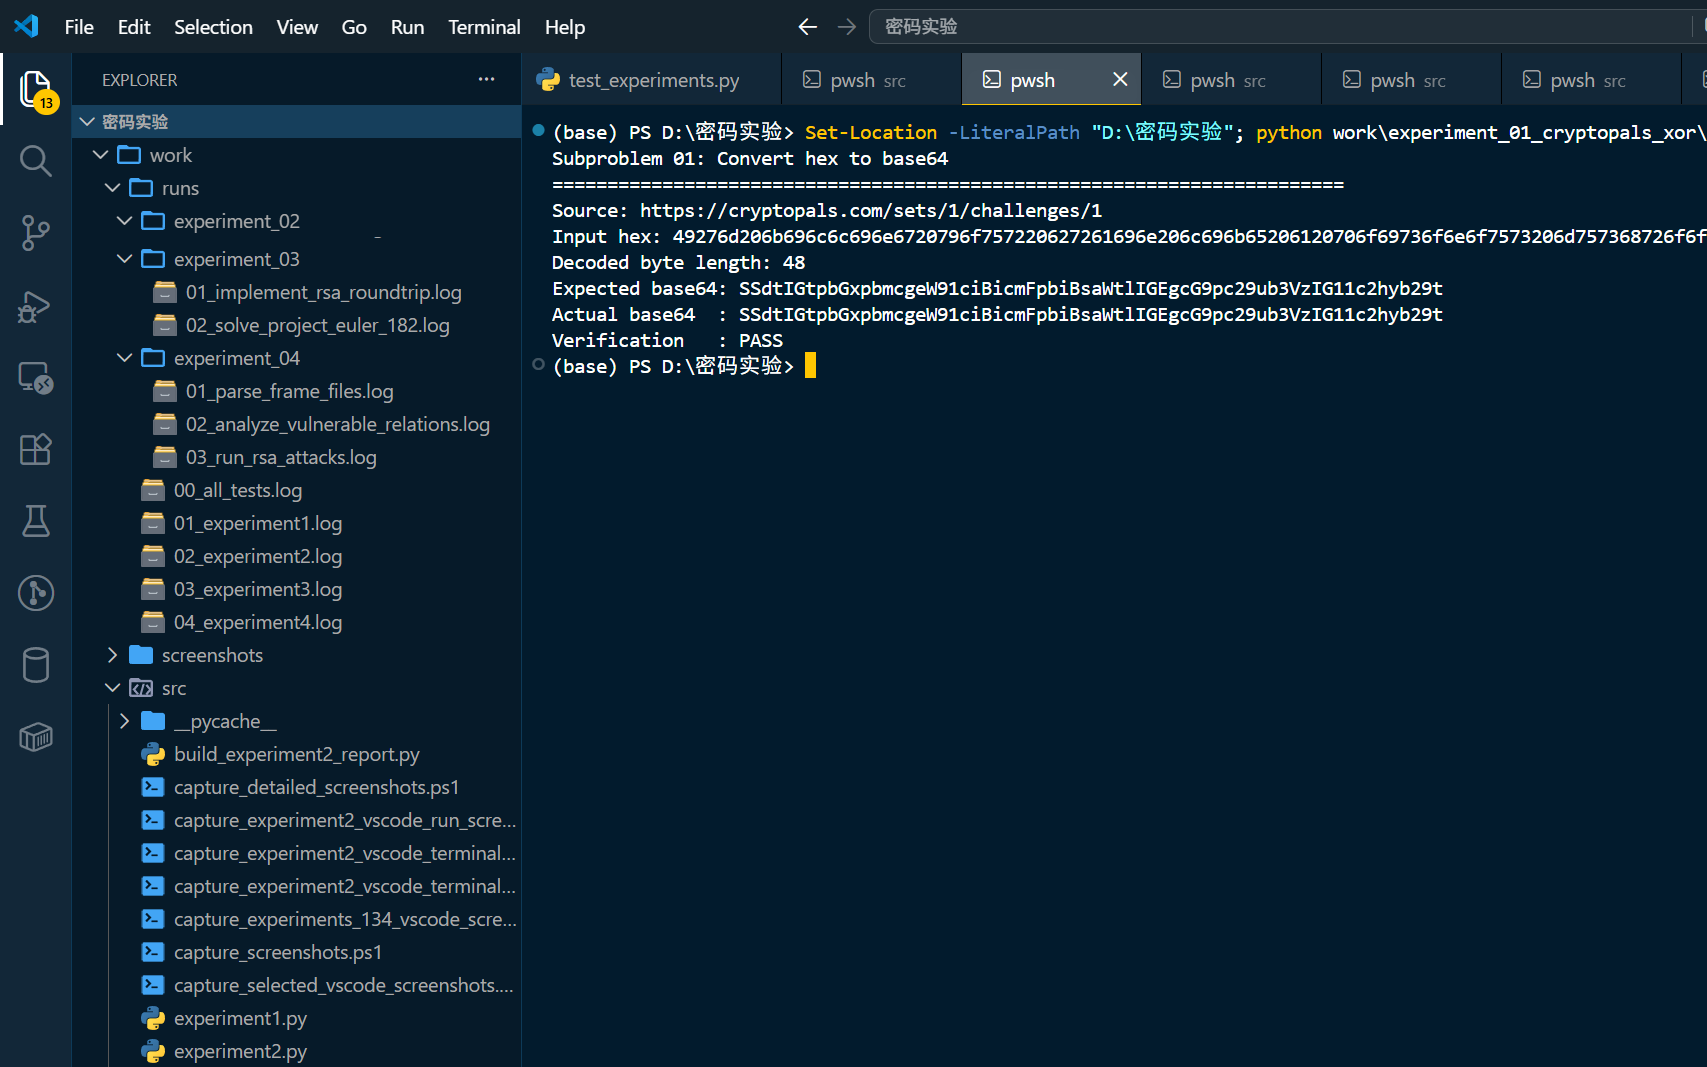1707x1067 pixels.
Task: Open the View menu
Action: (297, 27)
